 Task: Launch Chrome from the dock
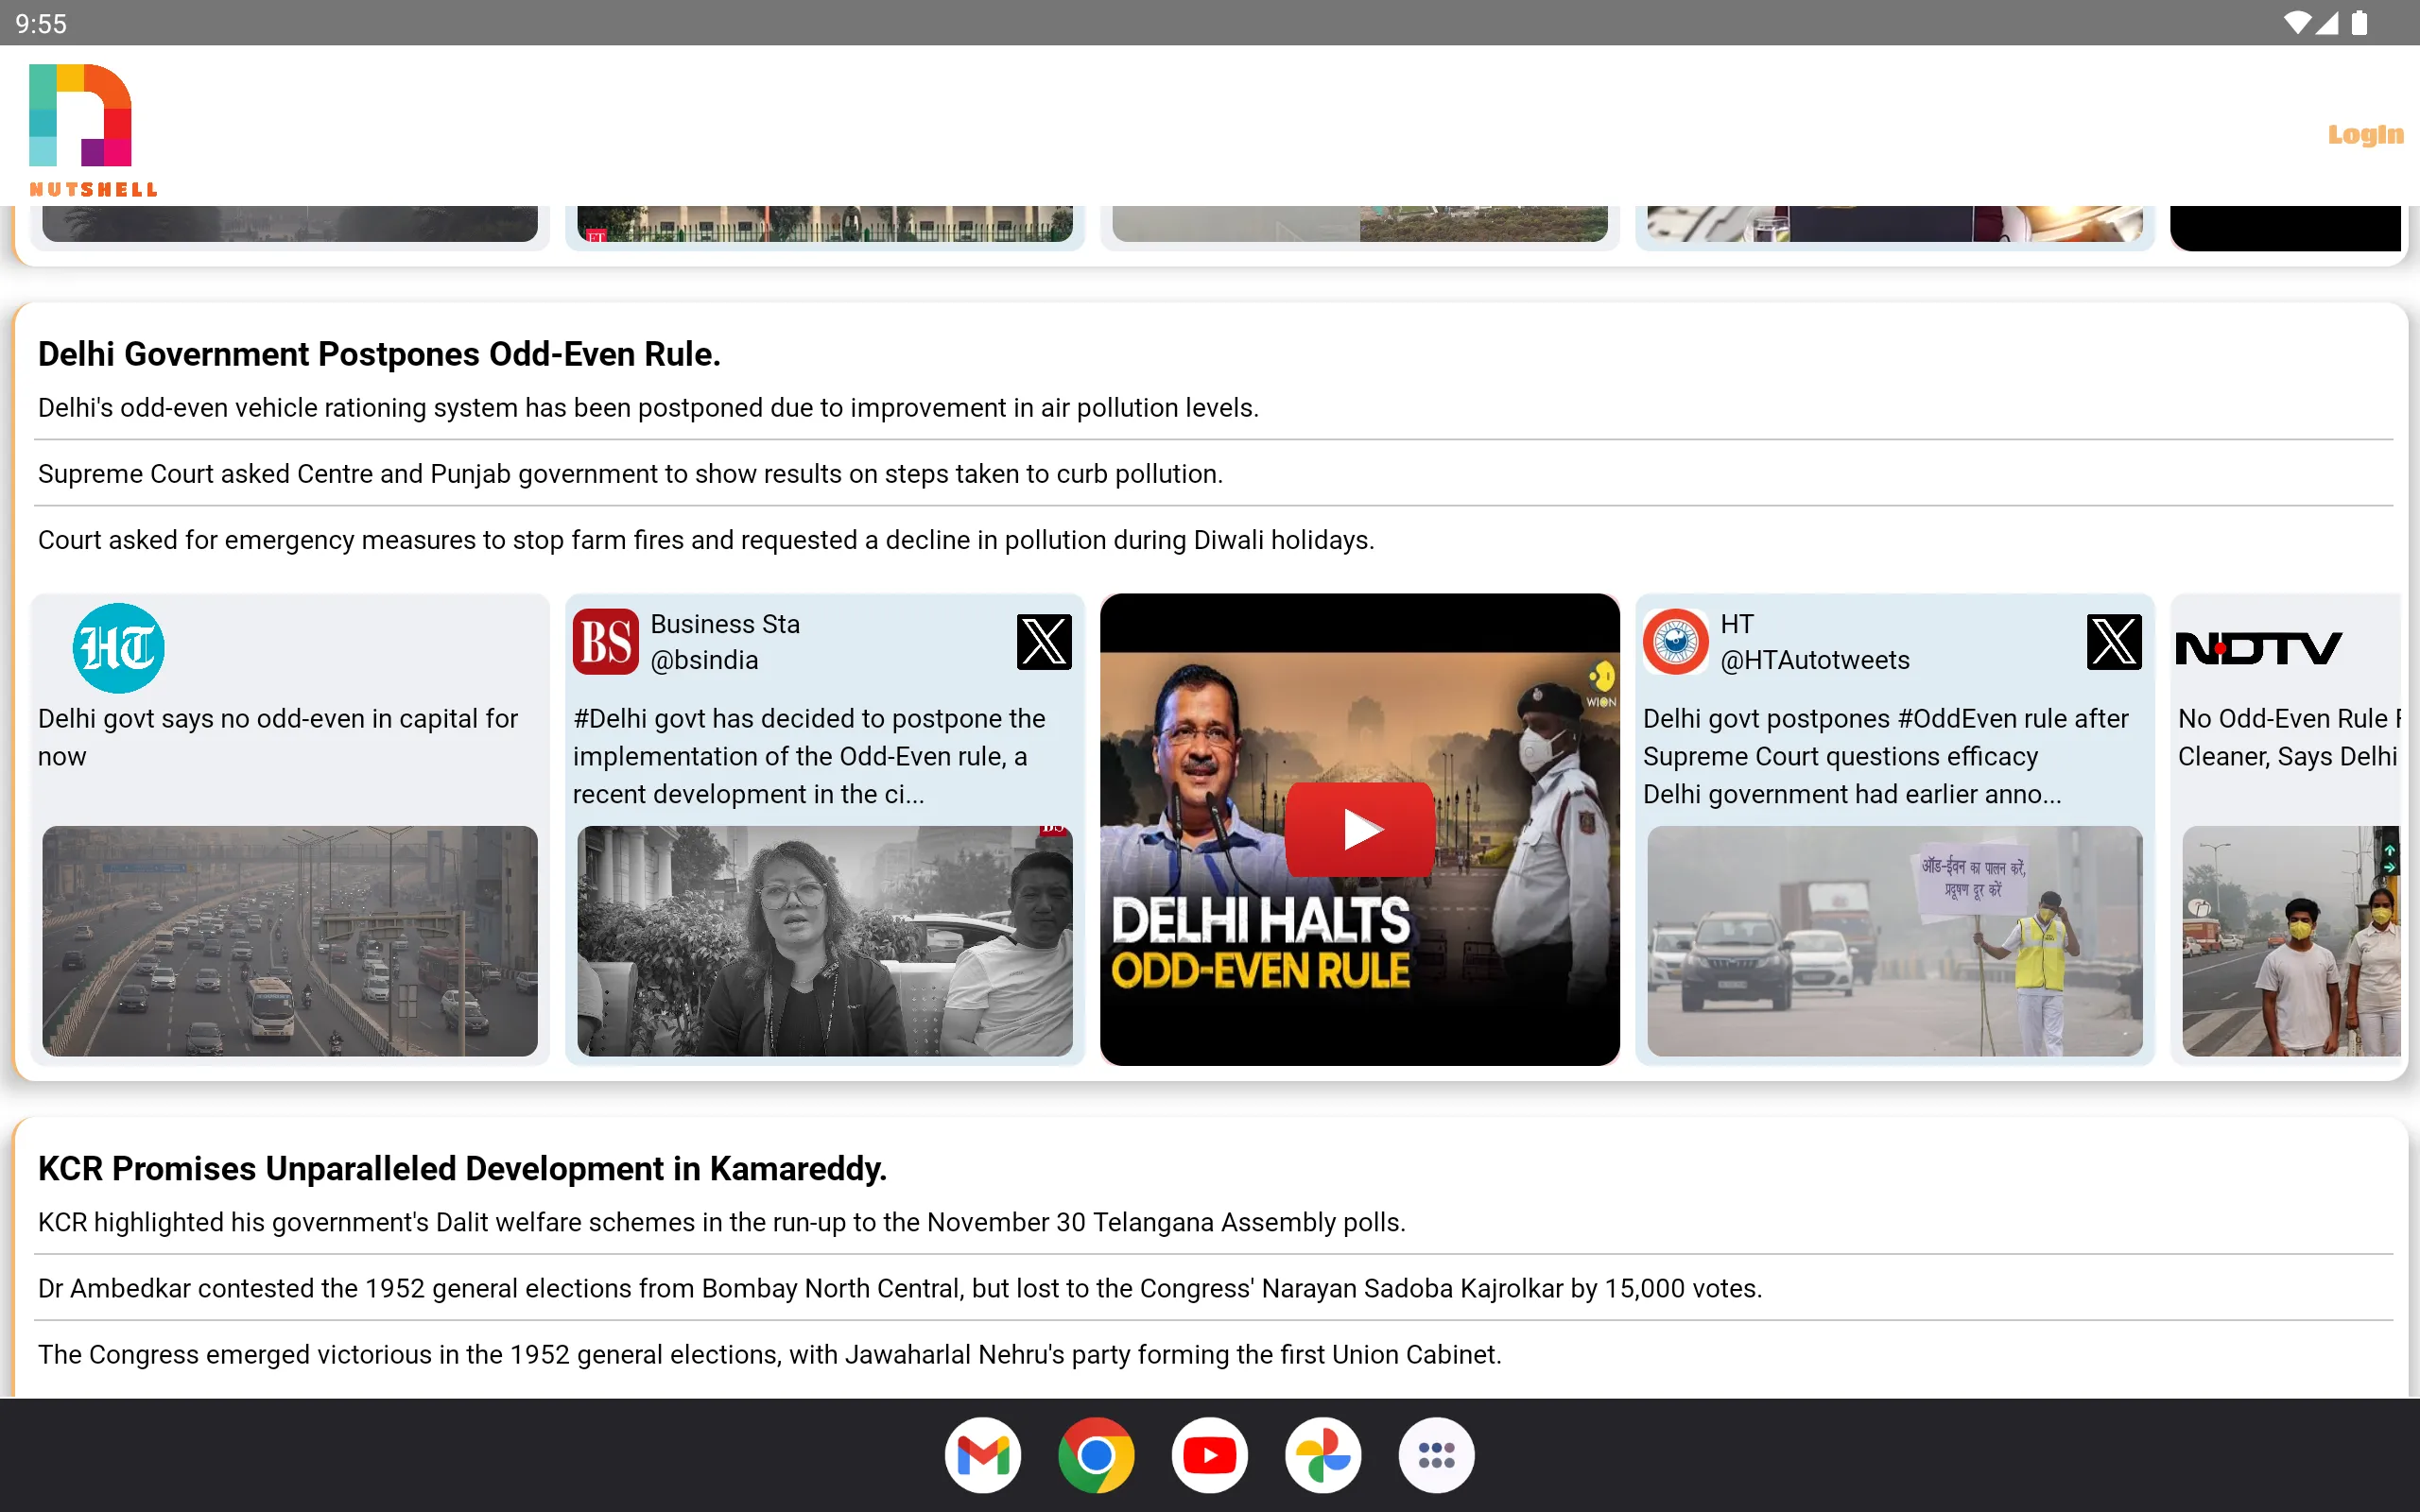tap(1096, 1453)
